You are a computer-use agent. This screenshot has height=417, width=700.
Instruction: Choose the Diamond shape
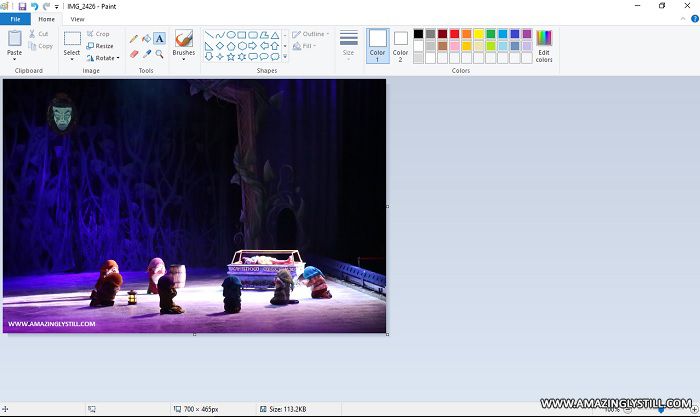point(220,46)
